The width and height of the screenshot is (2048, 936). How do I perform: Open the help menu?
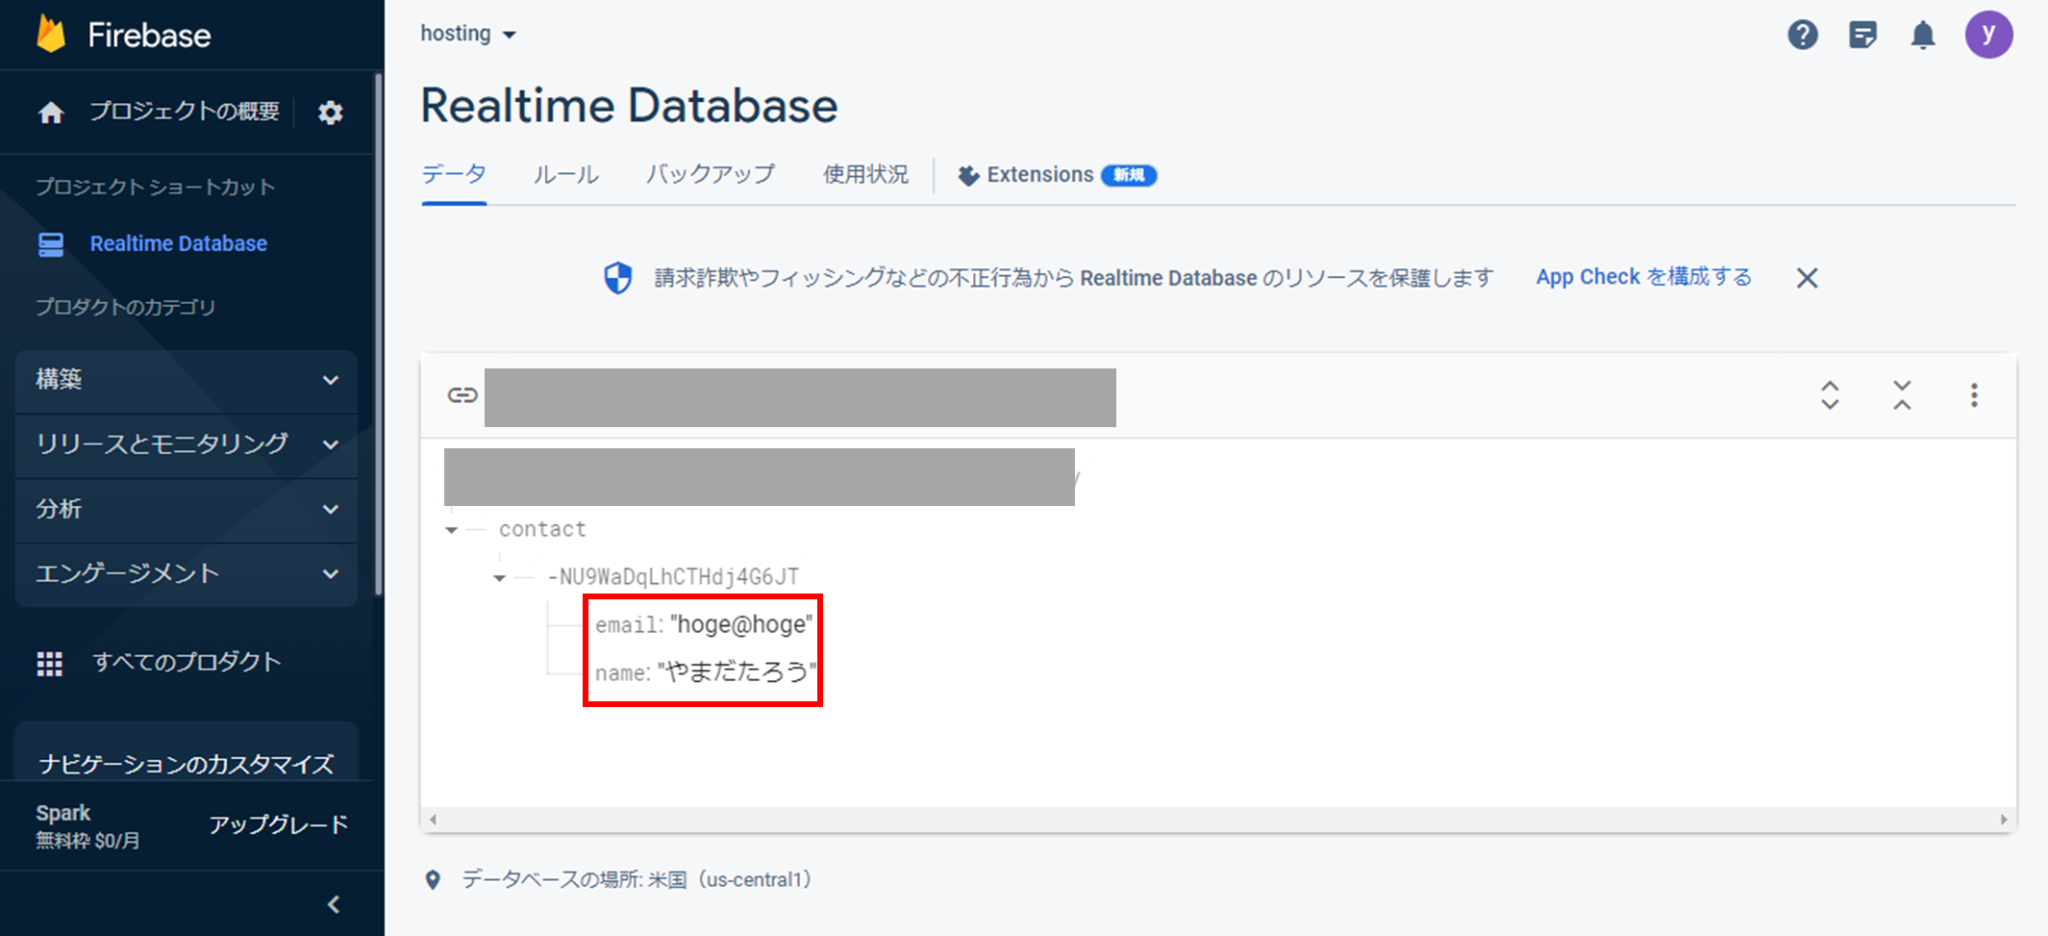click(1803, 34)
